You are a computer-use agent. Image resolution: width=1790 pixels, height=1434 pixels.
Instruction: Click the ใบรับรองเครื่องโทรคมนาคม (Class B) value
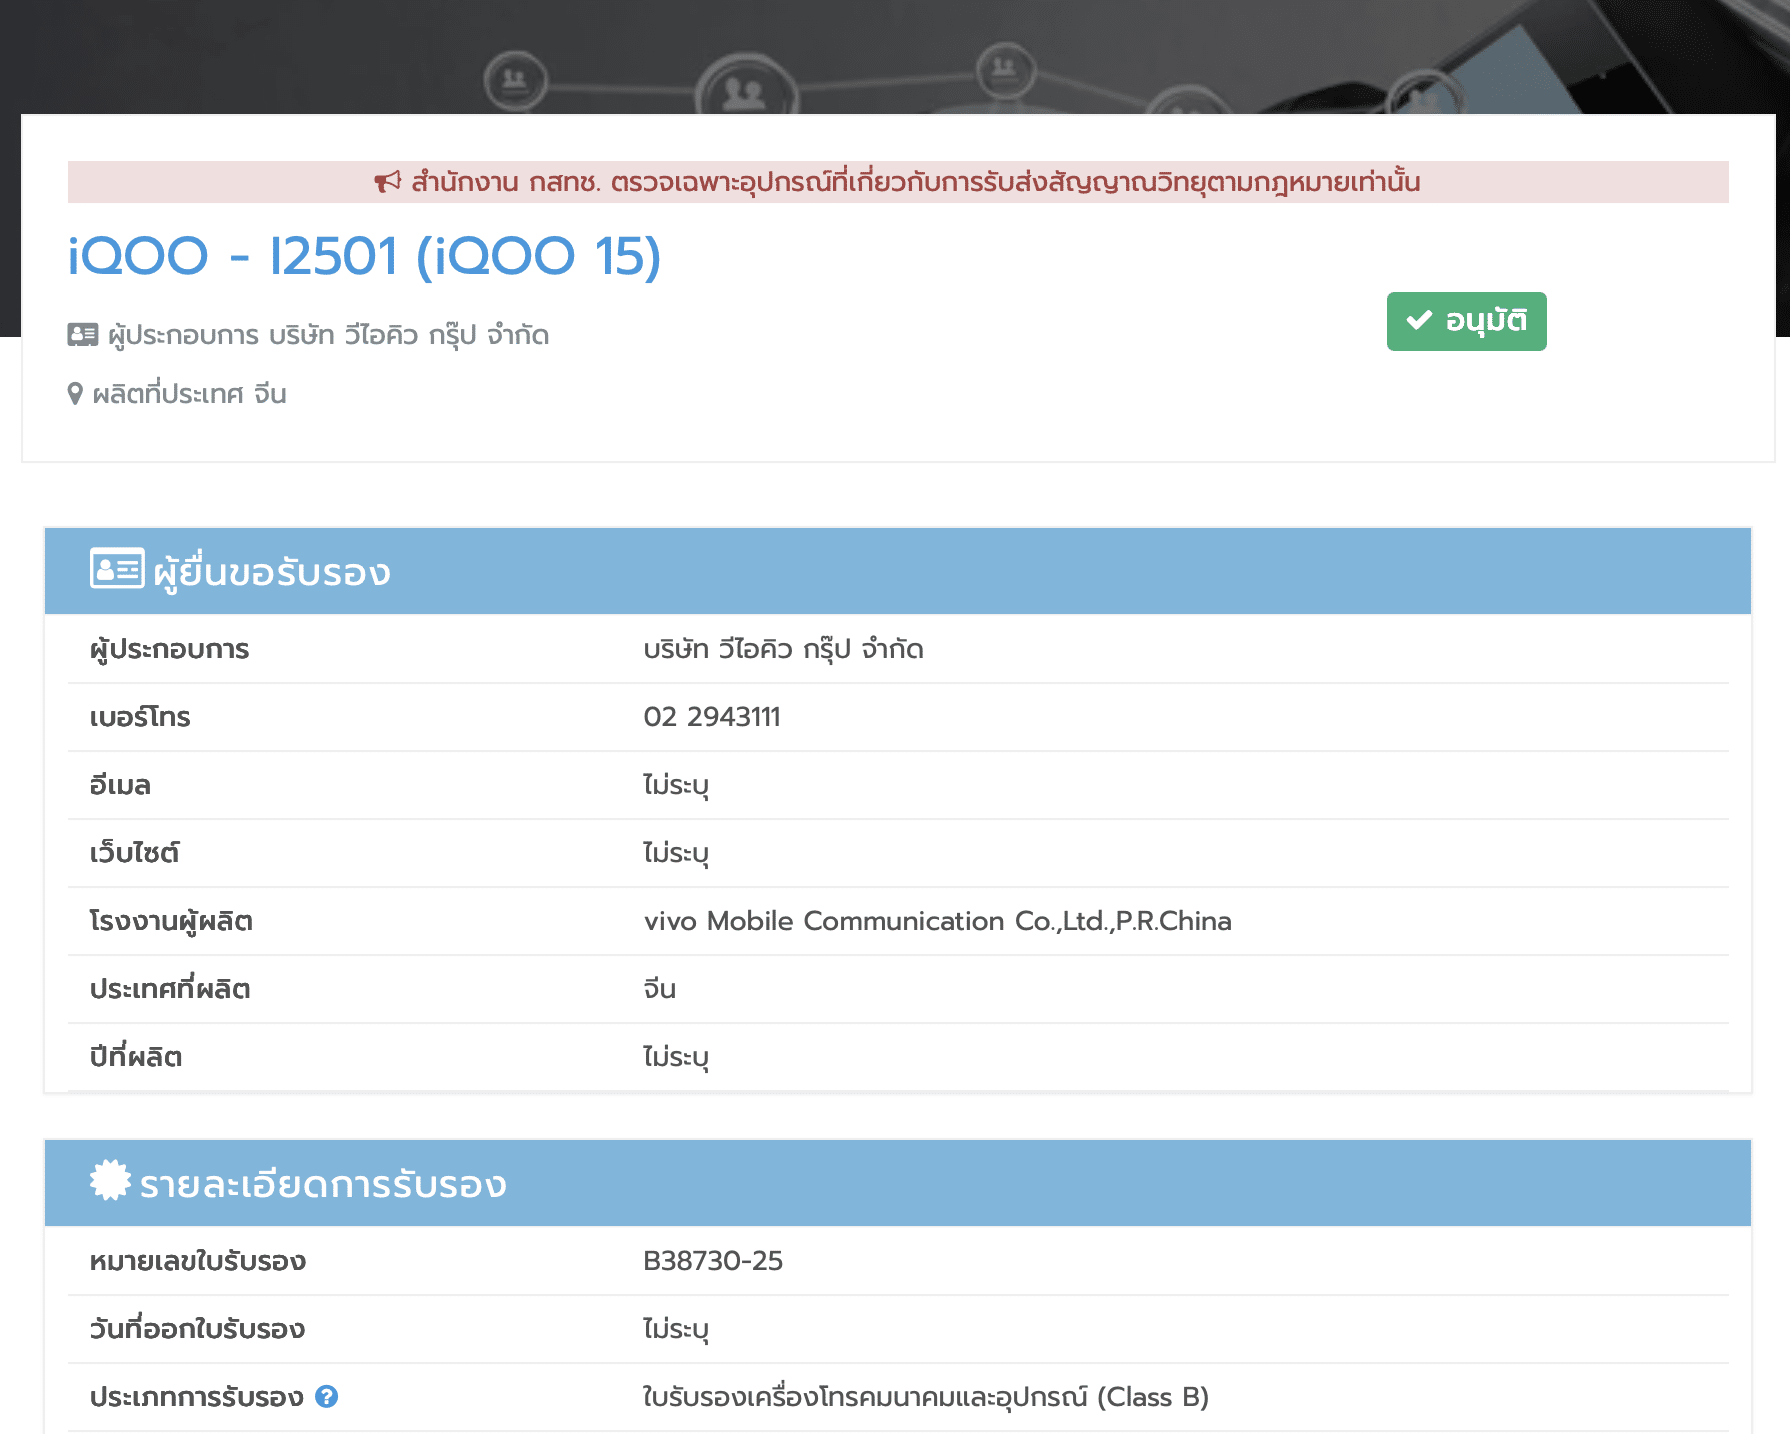pos(925,1397)
